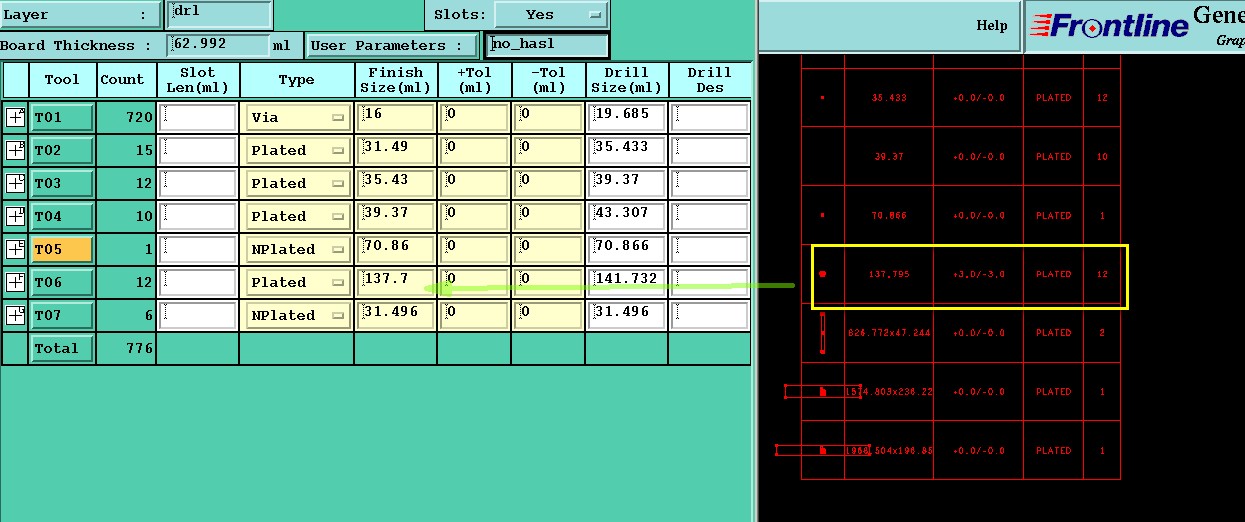Screen dimensions: 1245x522
Task: Click T01 slot length field
Action: click(x=198, y=117)
